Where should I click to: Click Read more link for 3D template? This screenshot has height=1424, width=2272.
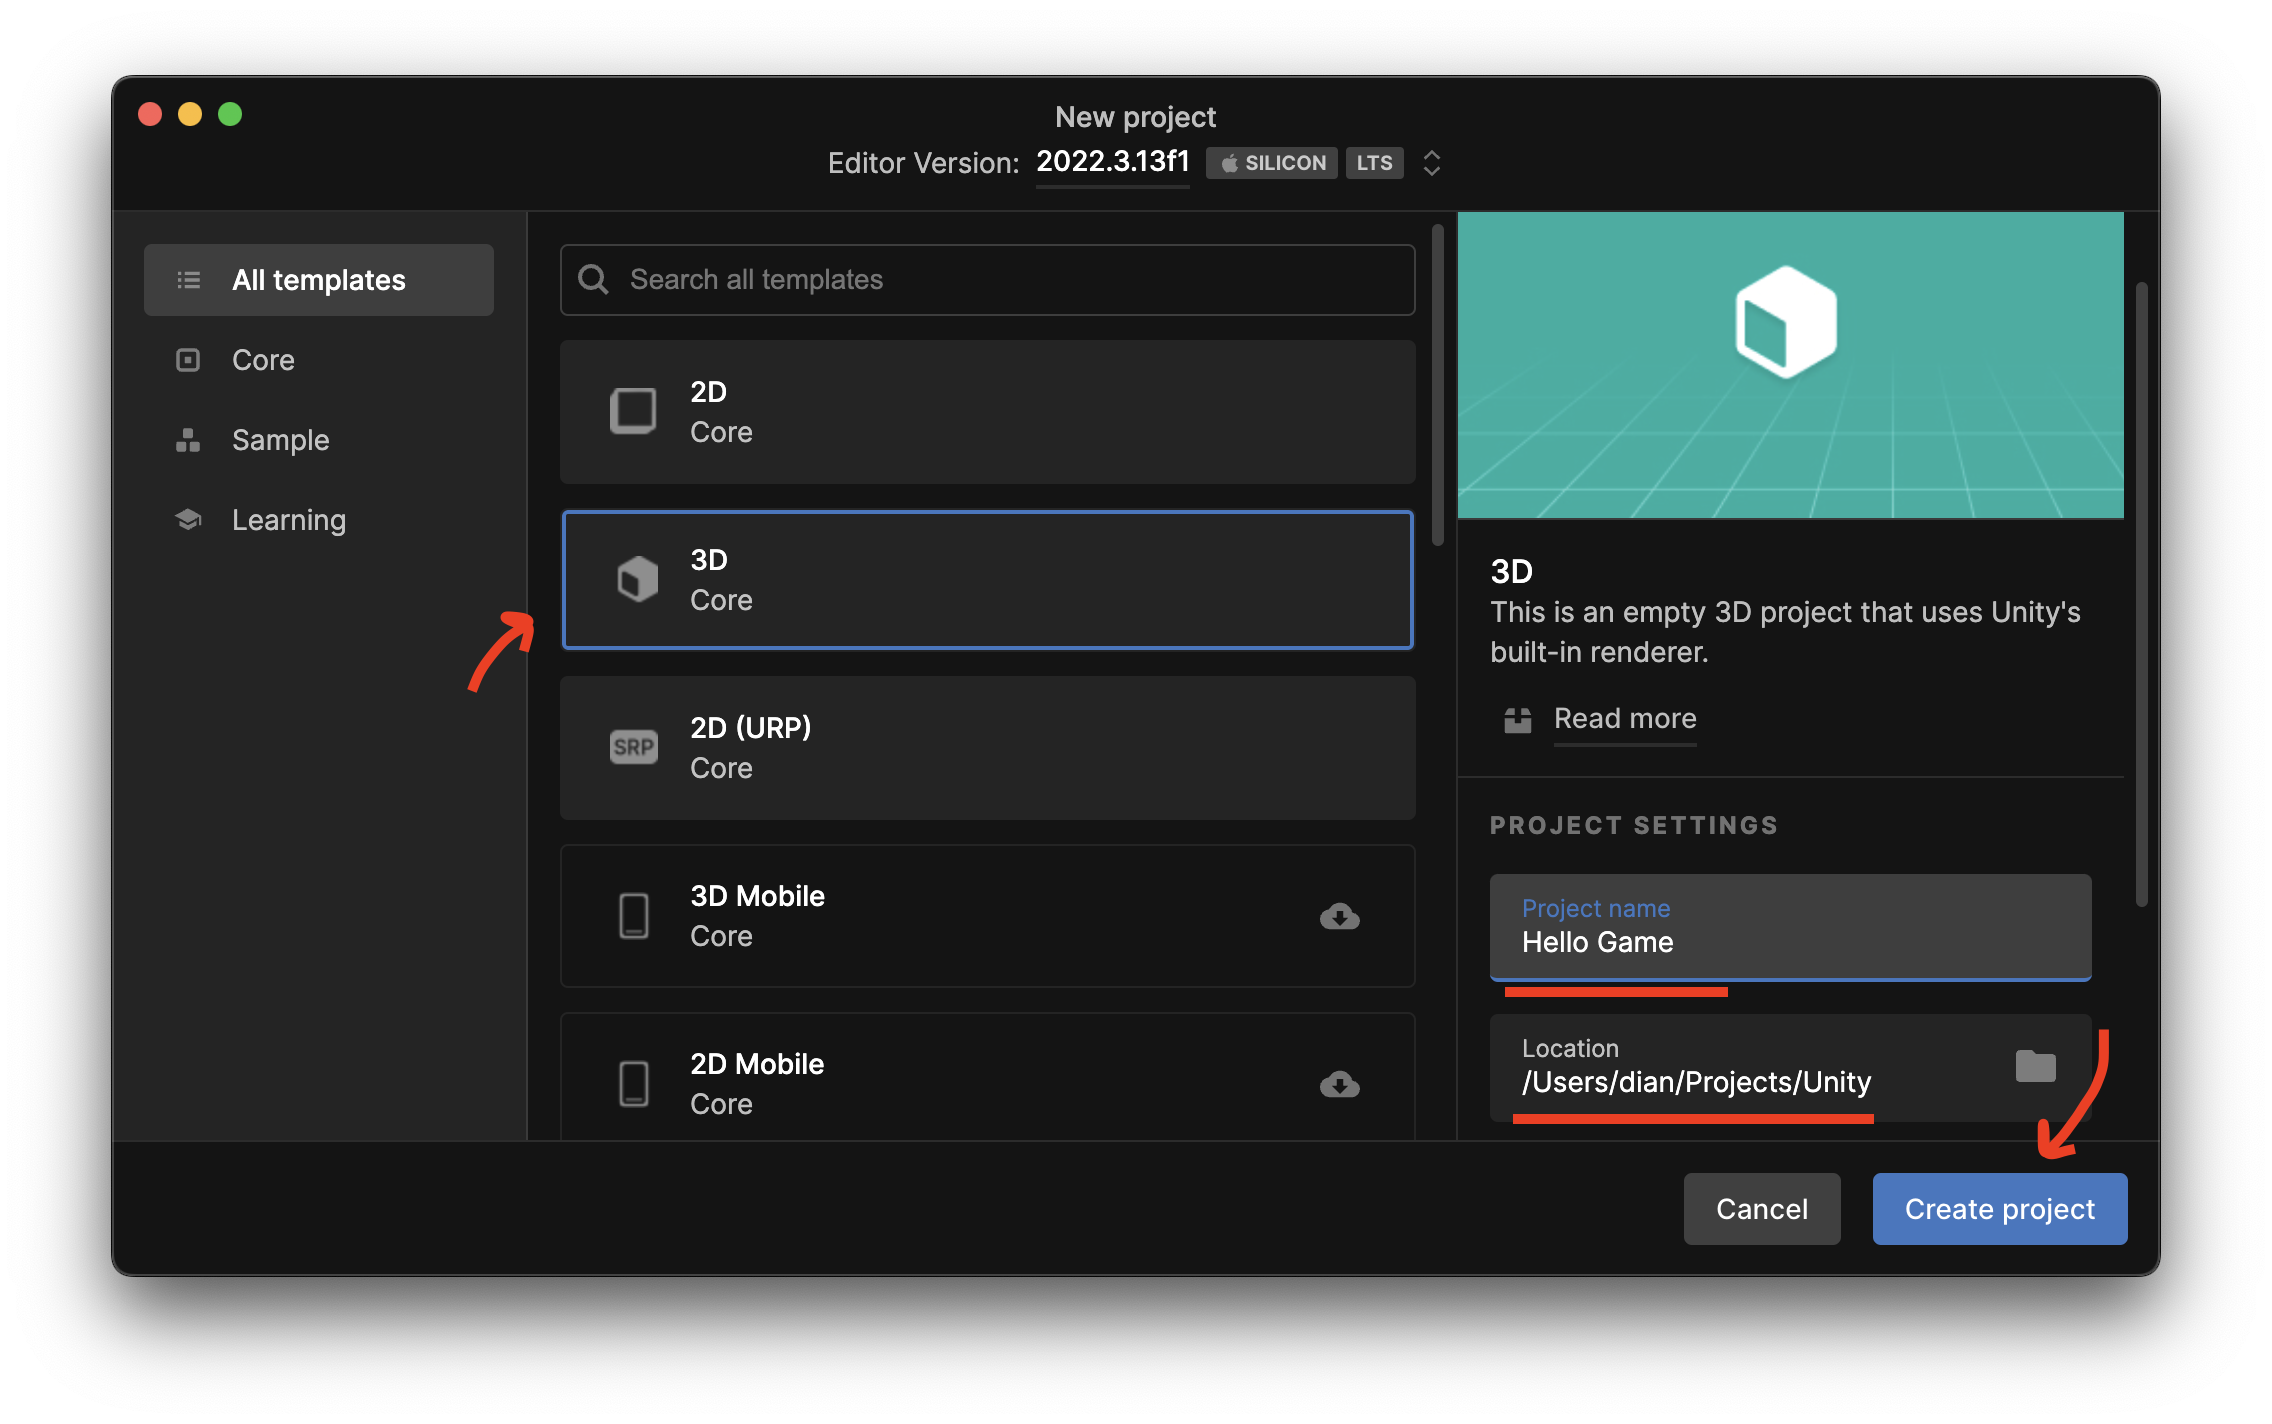click(x=1624, y=717)
